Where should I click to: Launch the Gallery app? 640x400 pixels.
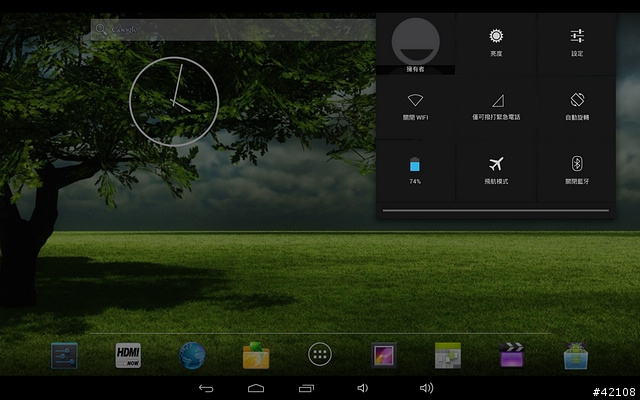pyautogui.click(x=384, y=355)
